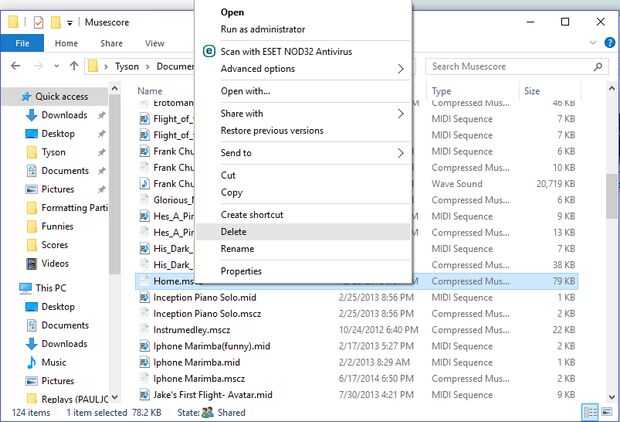620x422 pixels.
Task: Go up one folder level
Action: [74, 66]
